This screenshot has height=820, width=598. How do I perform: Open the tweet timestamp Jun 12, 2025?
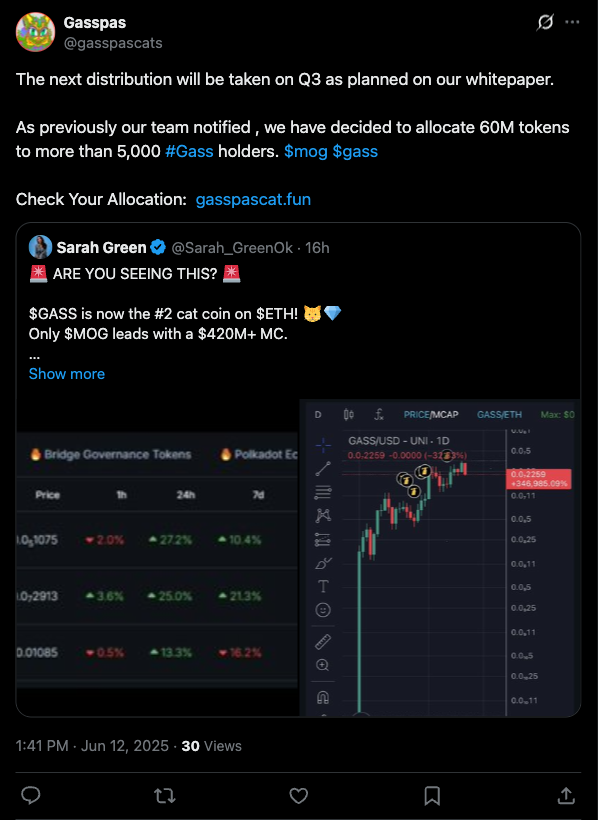(x=125, y=746)
